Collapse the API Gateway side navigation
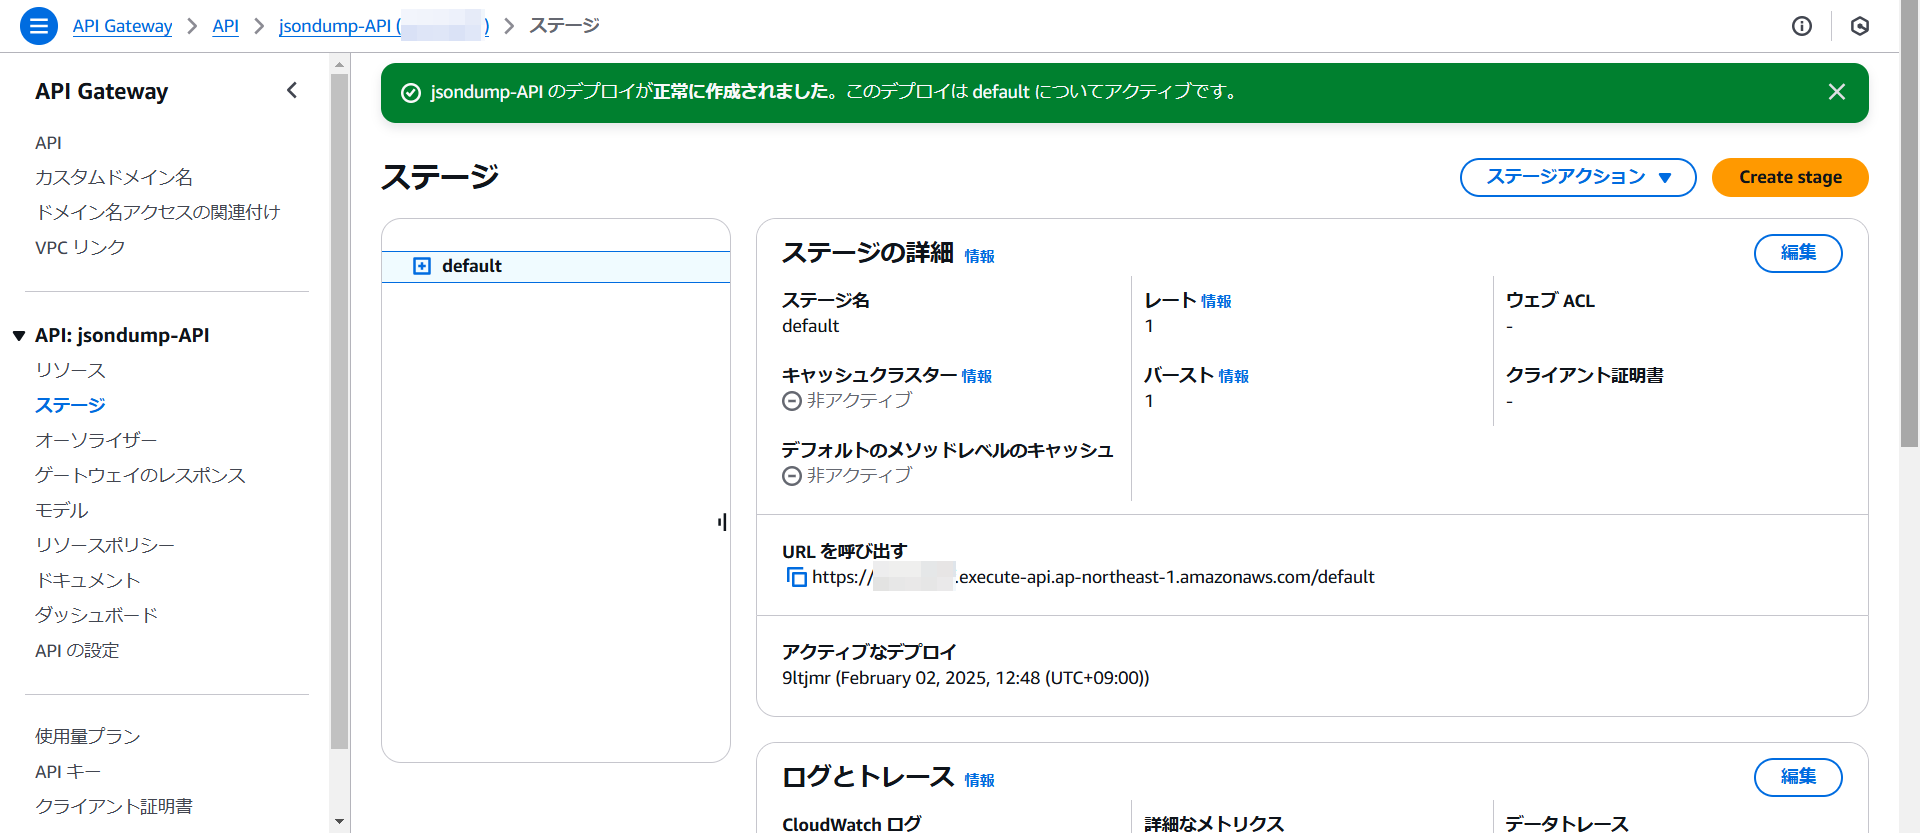1920x833 pixels. pyautogui.click(x=292, y=91)
